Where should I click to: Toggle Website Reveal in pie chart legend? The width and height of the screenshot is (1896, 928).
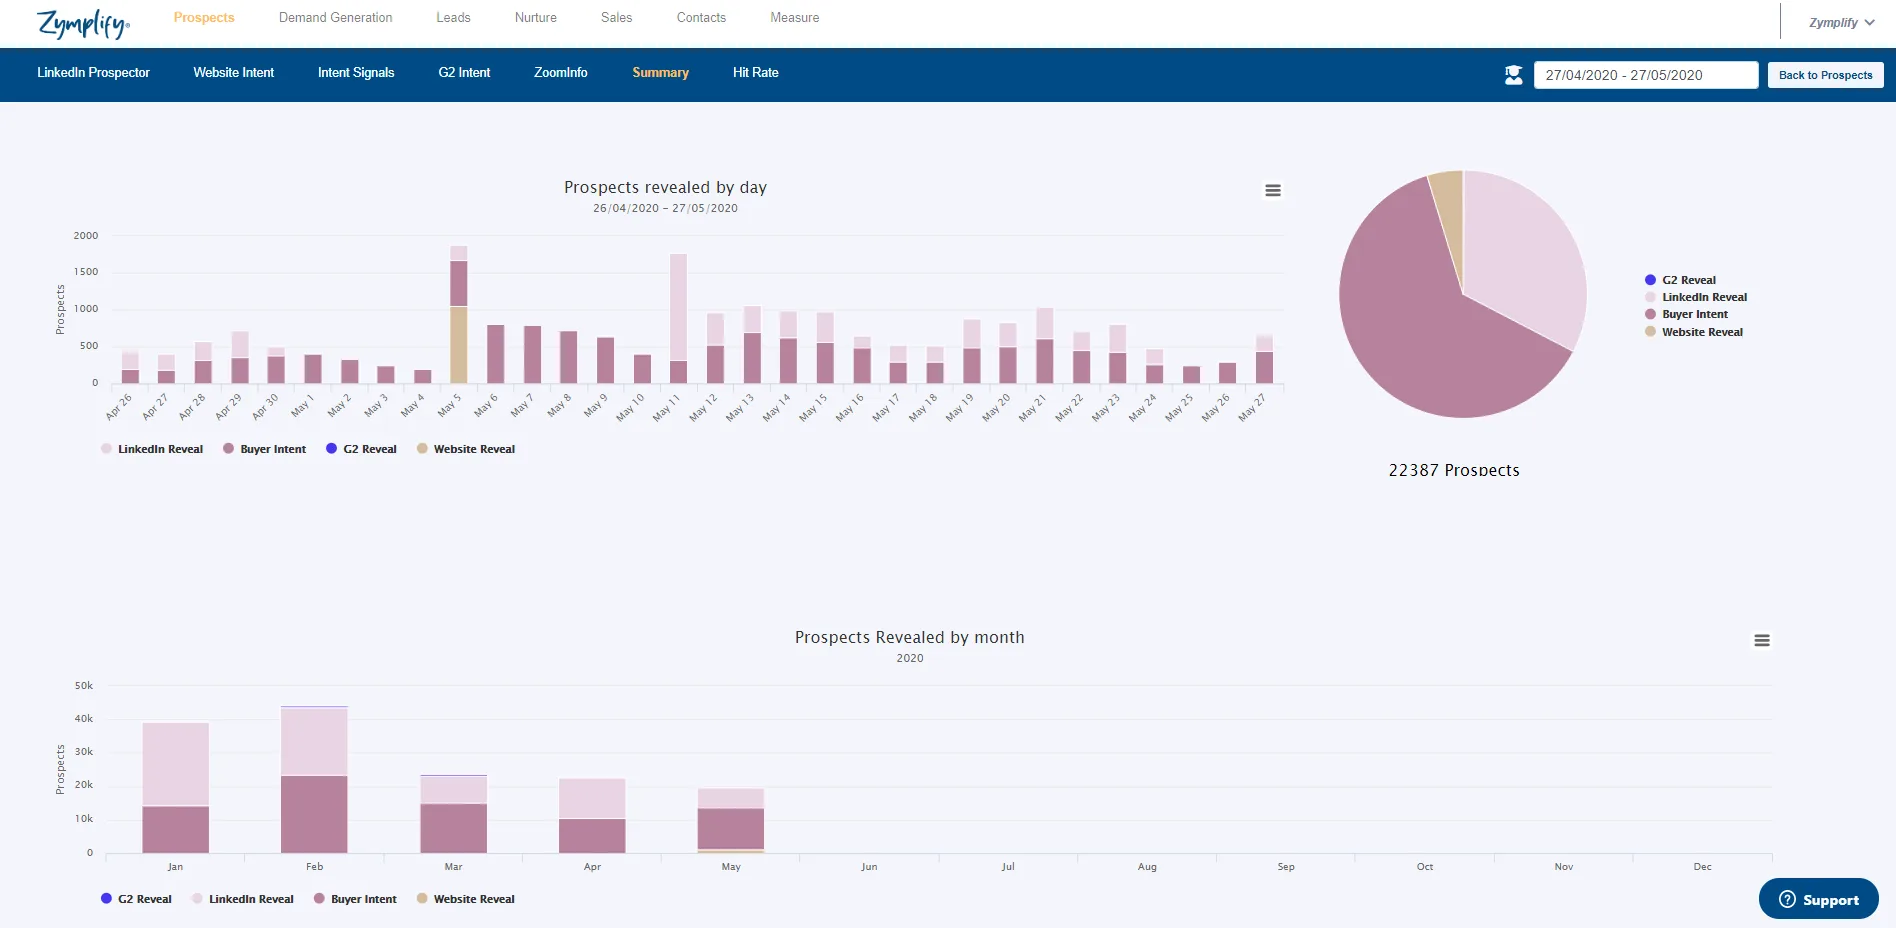point(1694,332)
